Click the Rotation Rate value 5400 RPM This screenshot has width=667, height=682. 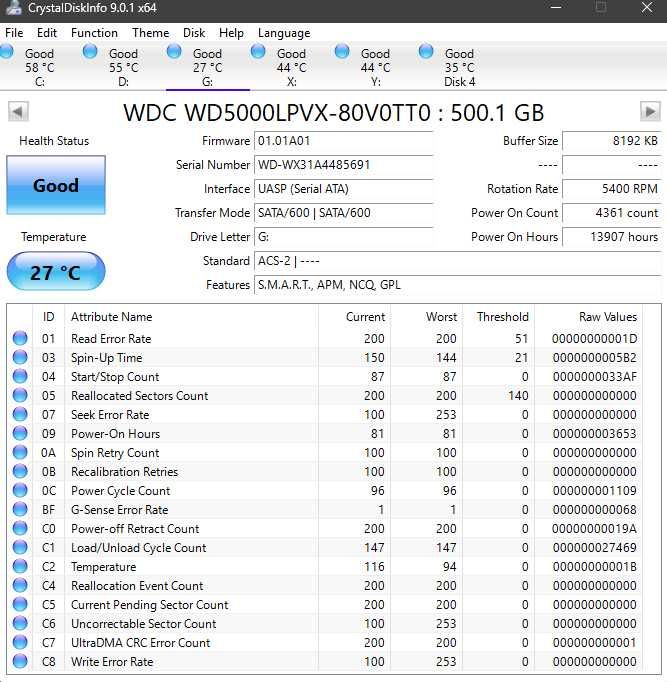[x=612, y=189]
